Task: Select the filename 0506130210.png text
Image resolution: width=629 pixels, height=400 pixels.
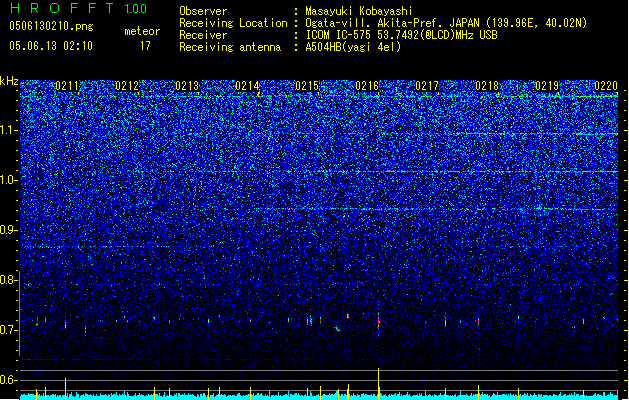Action: click(x=51, y=26)
